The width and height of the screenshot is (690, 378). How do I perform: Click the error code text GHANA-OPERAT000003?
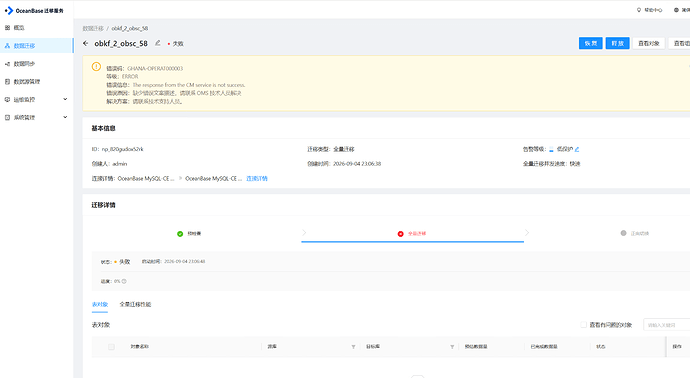pyautogui.click(x=155, y=69)
